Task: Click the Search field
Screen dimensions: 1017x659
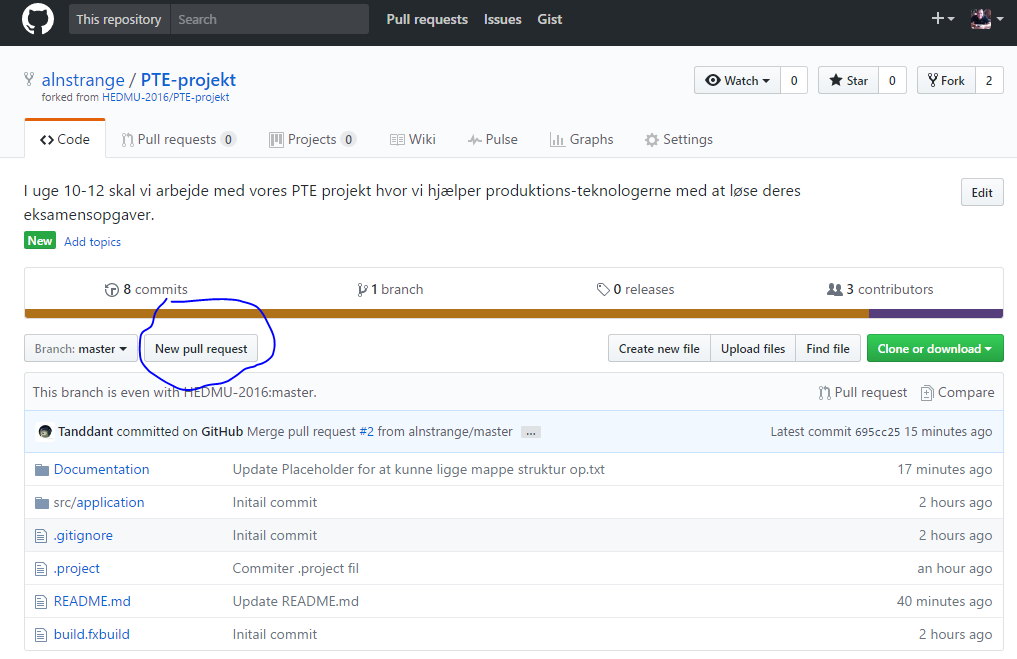Action: coord(269,19)
